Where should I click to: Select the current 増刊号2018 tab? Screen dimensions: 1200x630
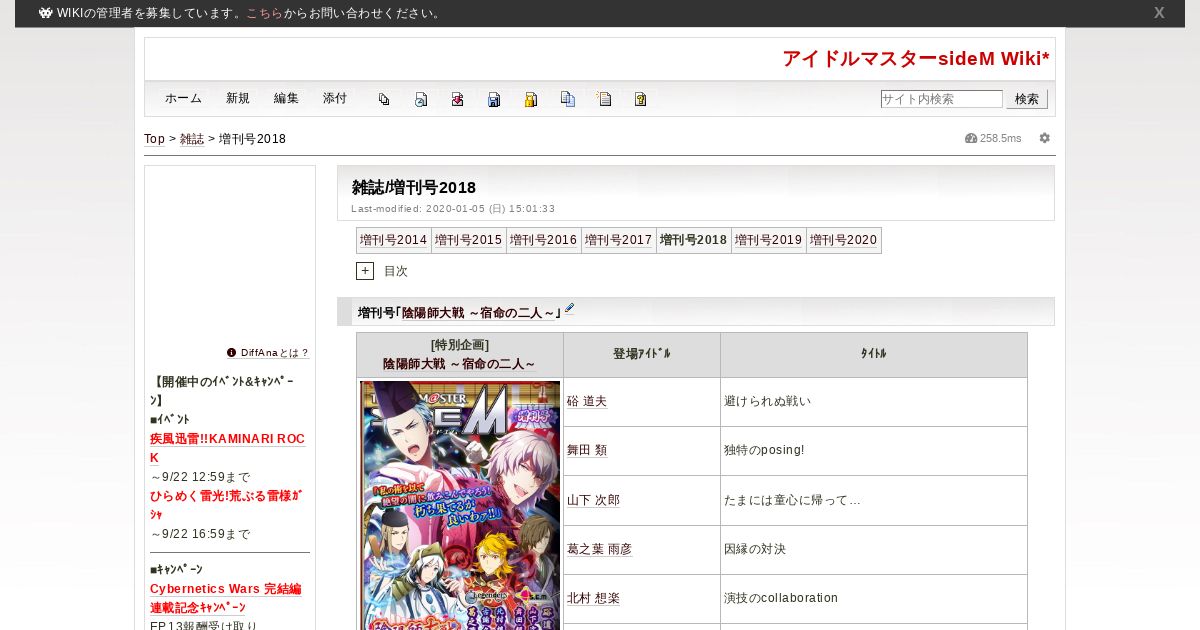pos(694,240)
